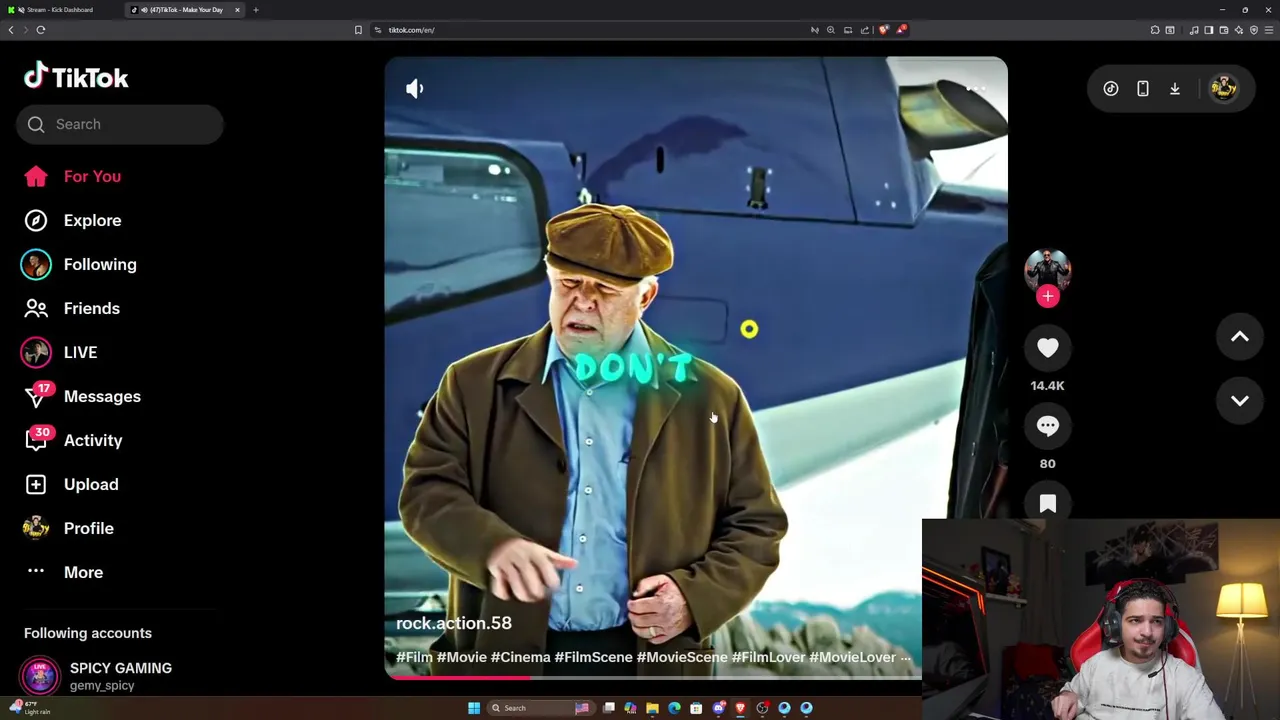1280x720 pixels.
Task: Open the mobile app phone icon
Action: (x=1143, y=88)
